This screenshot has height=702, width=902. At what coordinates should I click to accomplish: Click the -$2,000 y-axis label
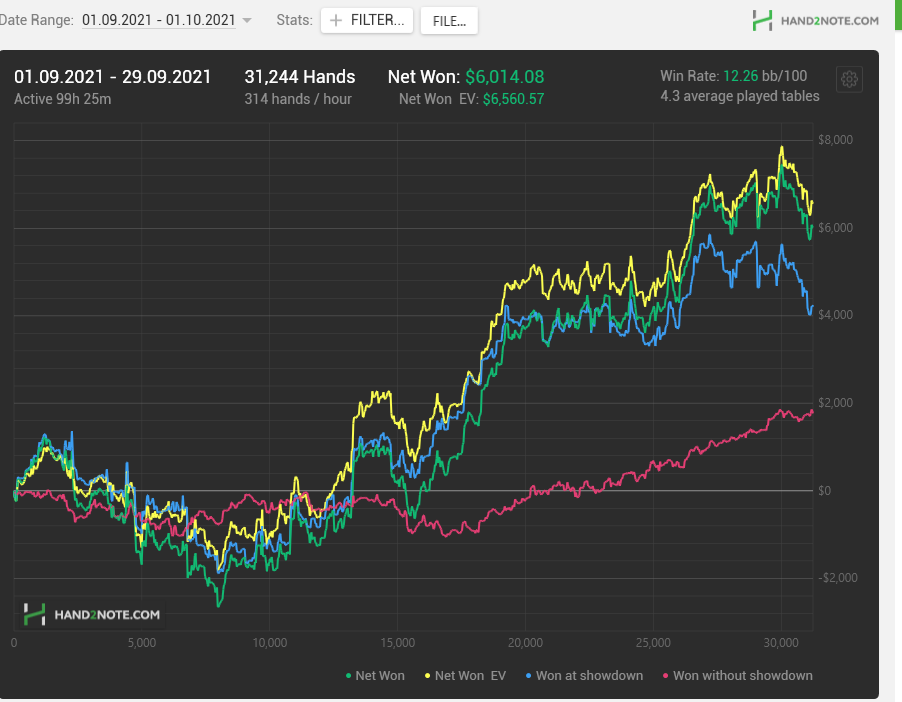838,578
